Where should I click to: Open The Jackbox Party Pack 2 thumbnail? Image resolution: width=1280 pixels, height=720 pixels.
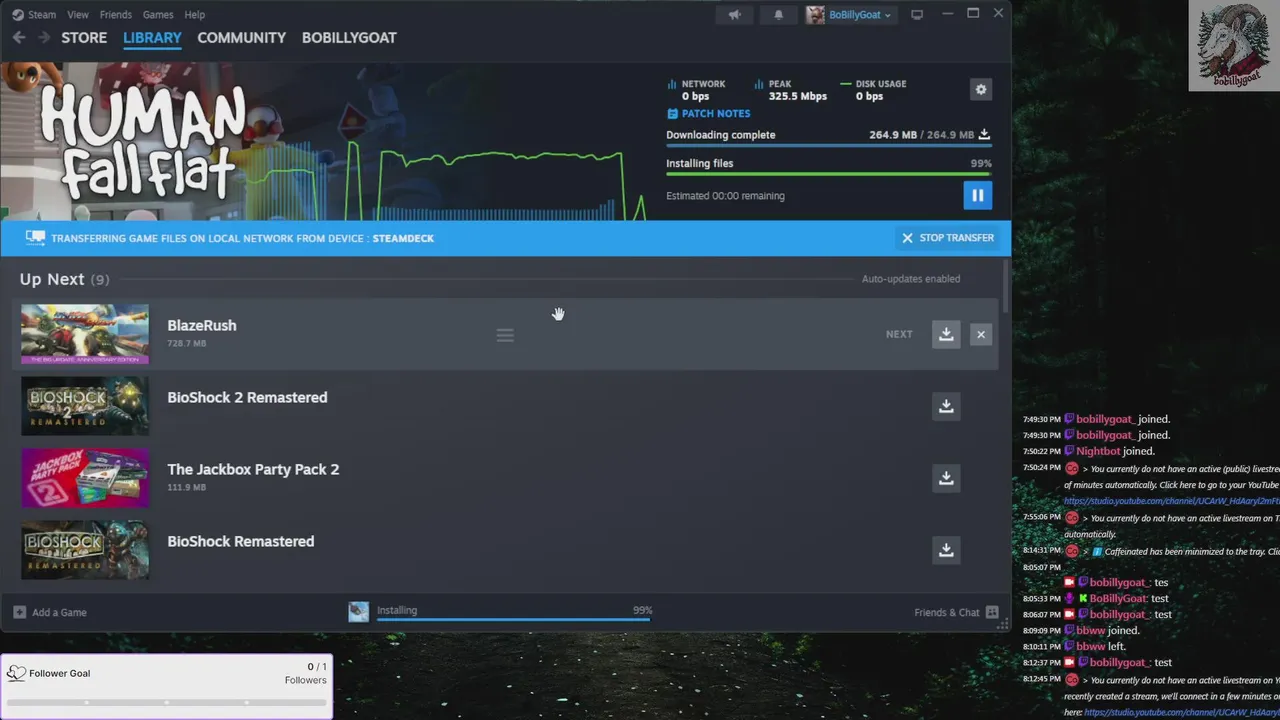[x=85, y=478]
